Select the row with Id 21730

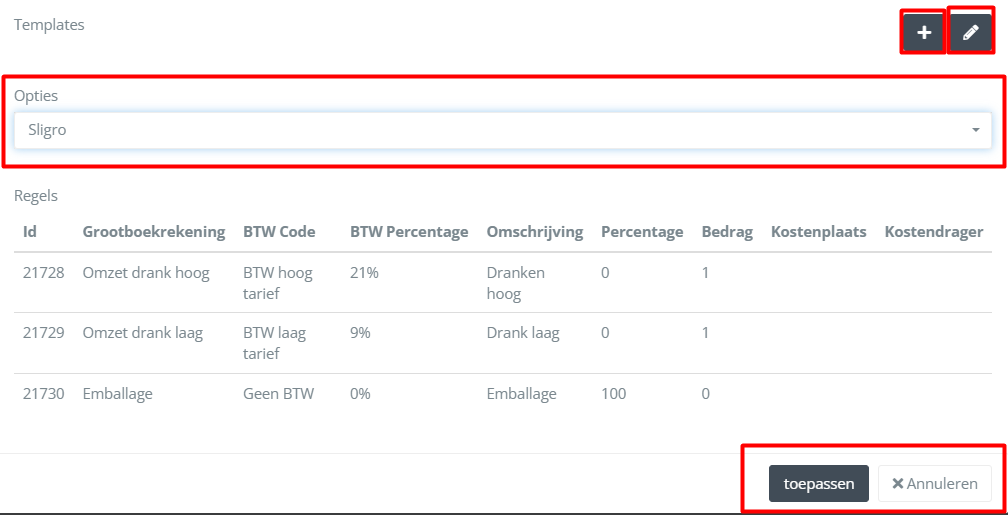pyautogui.click(x=44, y=394)
